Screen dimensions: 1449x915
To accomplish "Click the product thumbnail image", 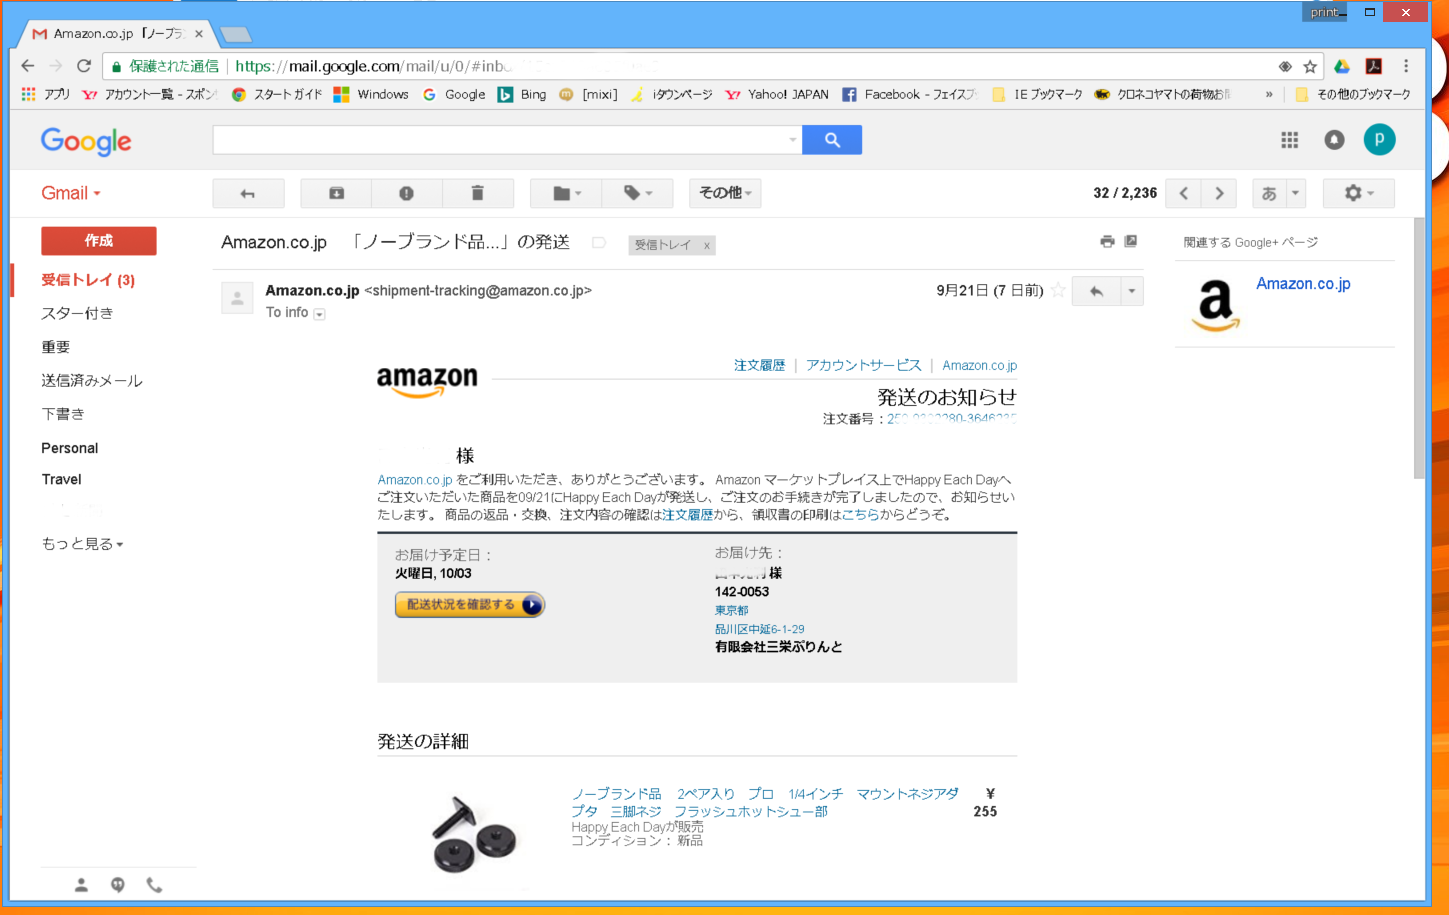I will click(474, 834).
